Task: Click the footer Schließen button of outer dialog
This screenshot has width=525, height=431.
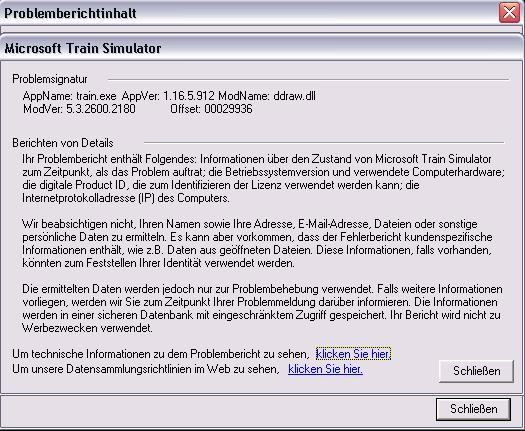Action: pyautogui.click(x=473, y=409)
